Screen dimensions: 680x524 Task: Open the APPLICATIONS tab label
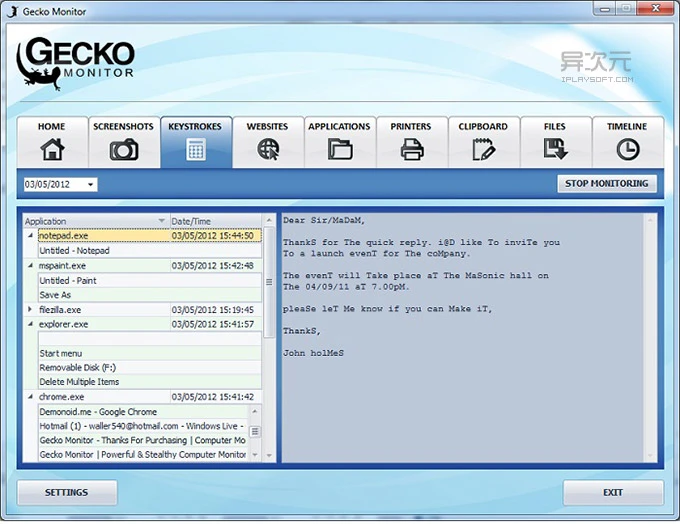pos(339,127)
